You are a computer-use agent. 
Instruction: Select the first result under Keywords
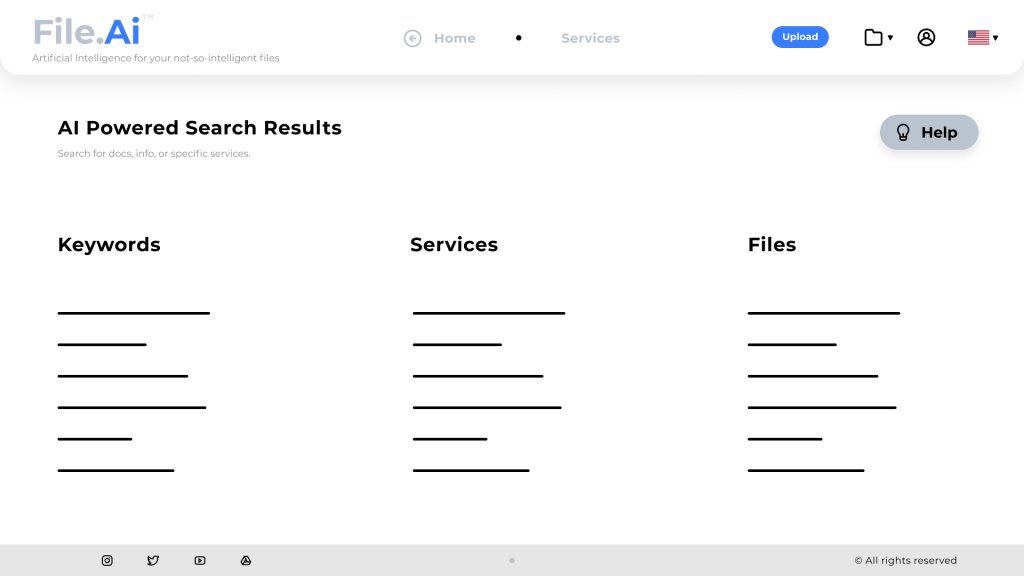(133, 313)
